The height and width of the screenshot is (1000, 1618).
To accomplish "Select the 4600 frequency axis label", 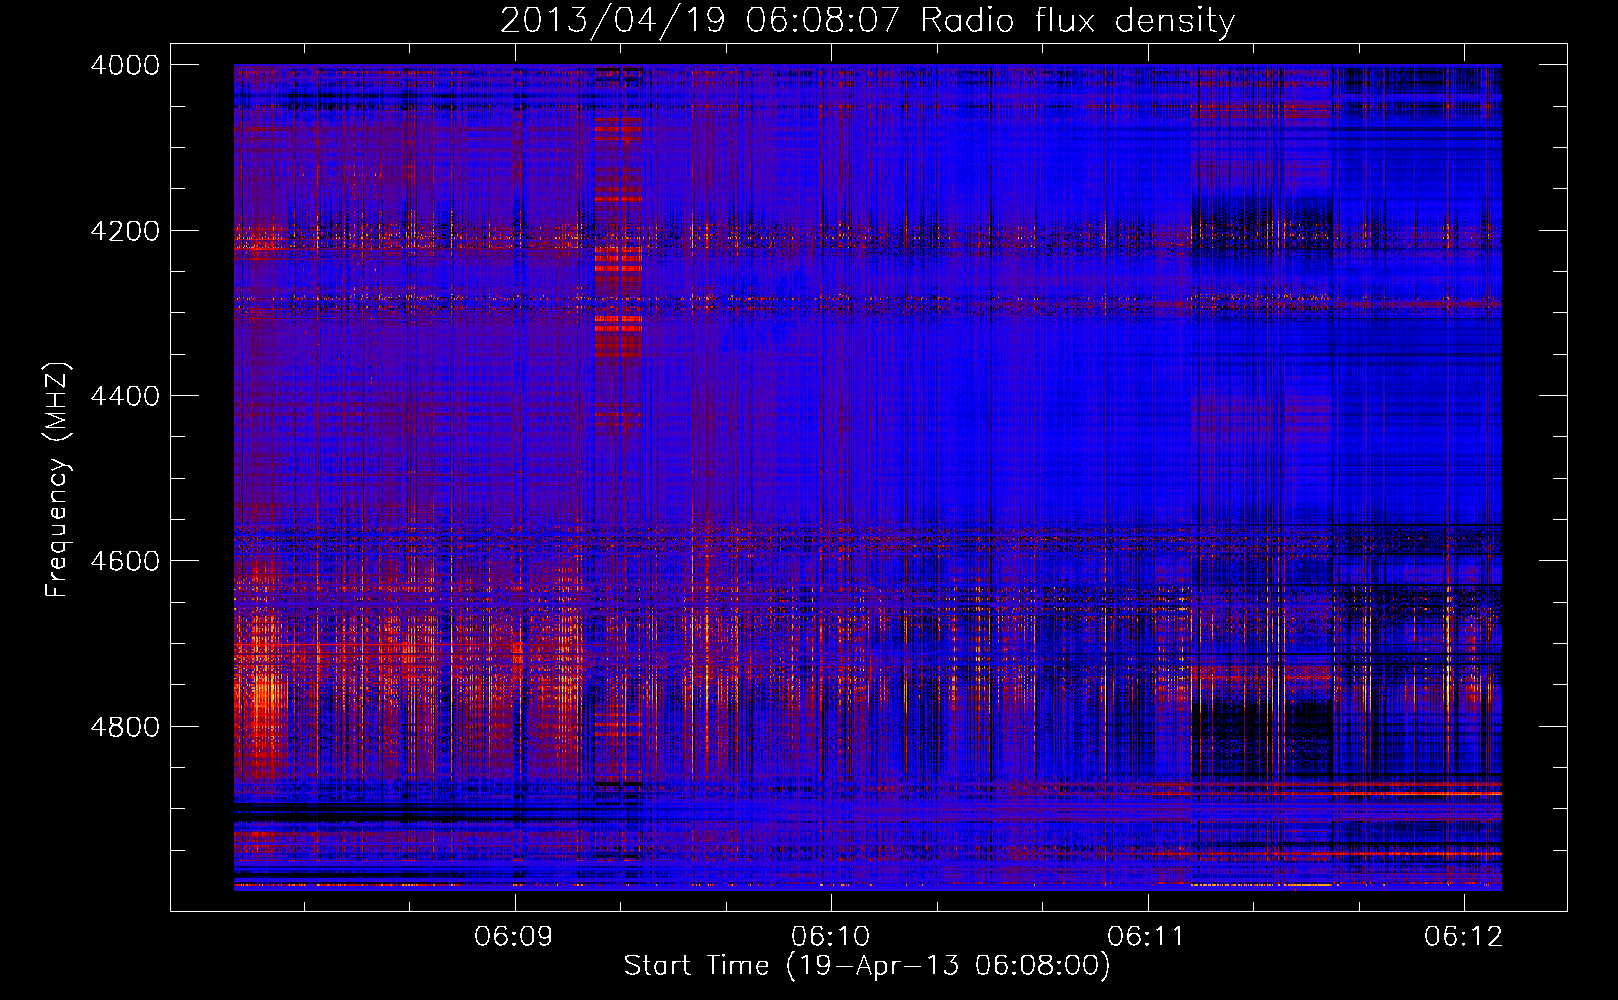I will click(x=125, y=561).
